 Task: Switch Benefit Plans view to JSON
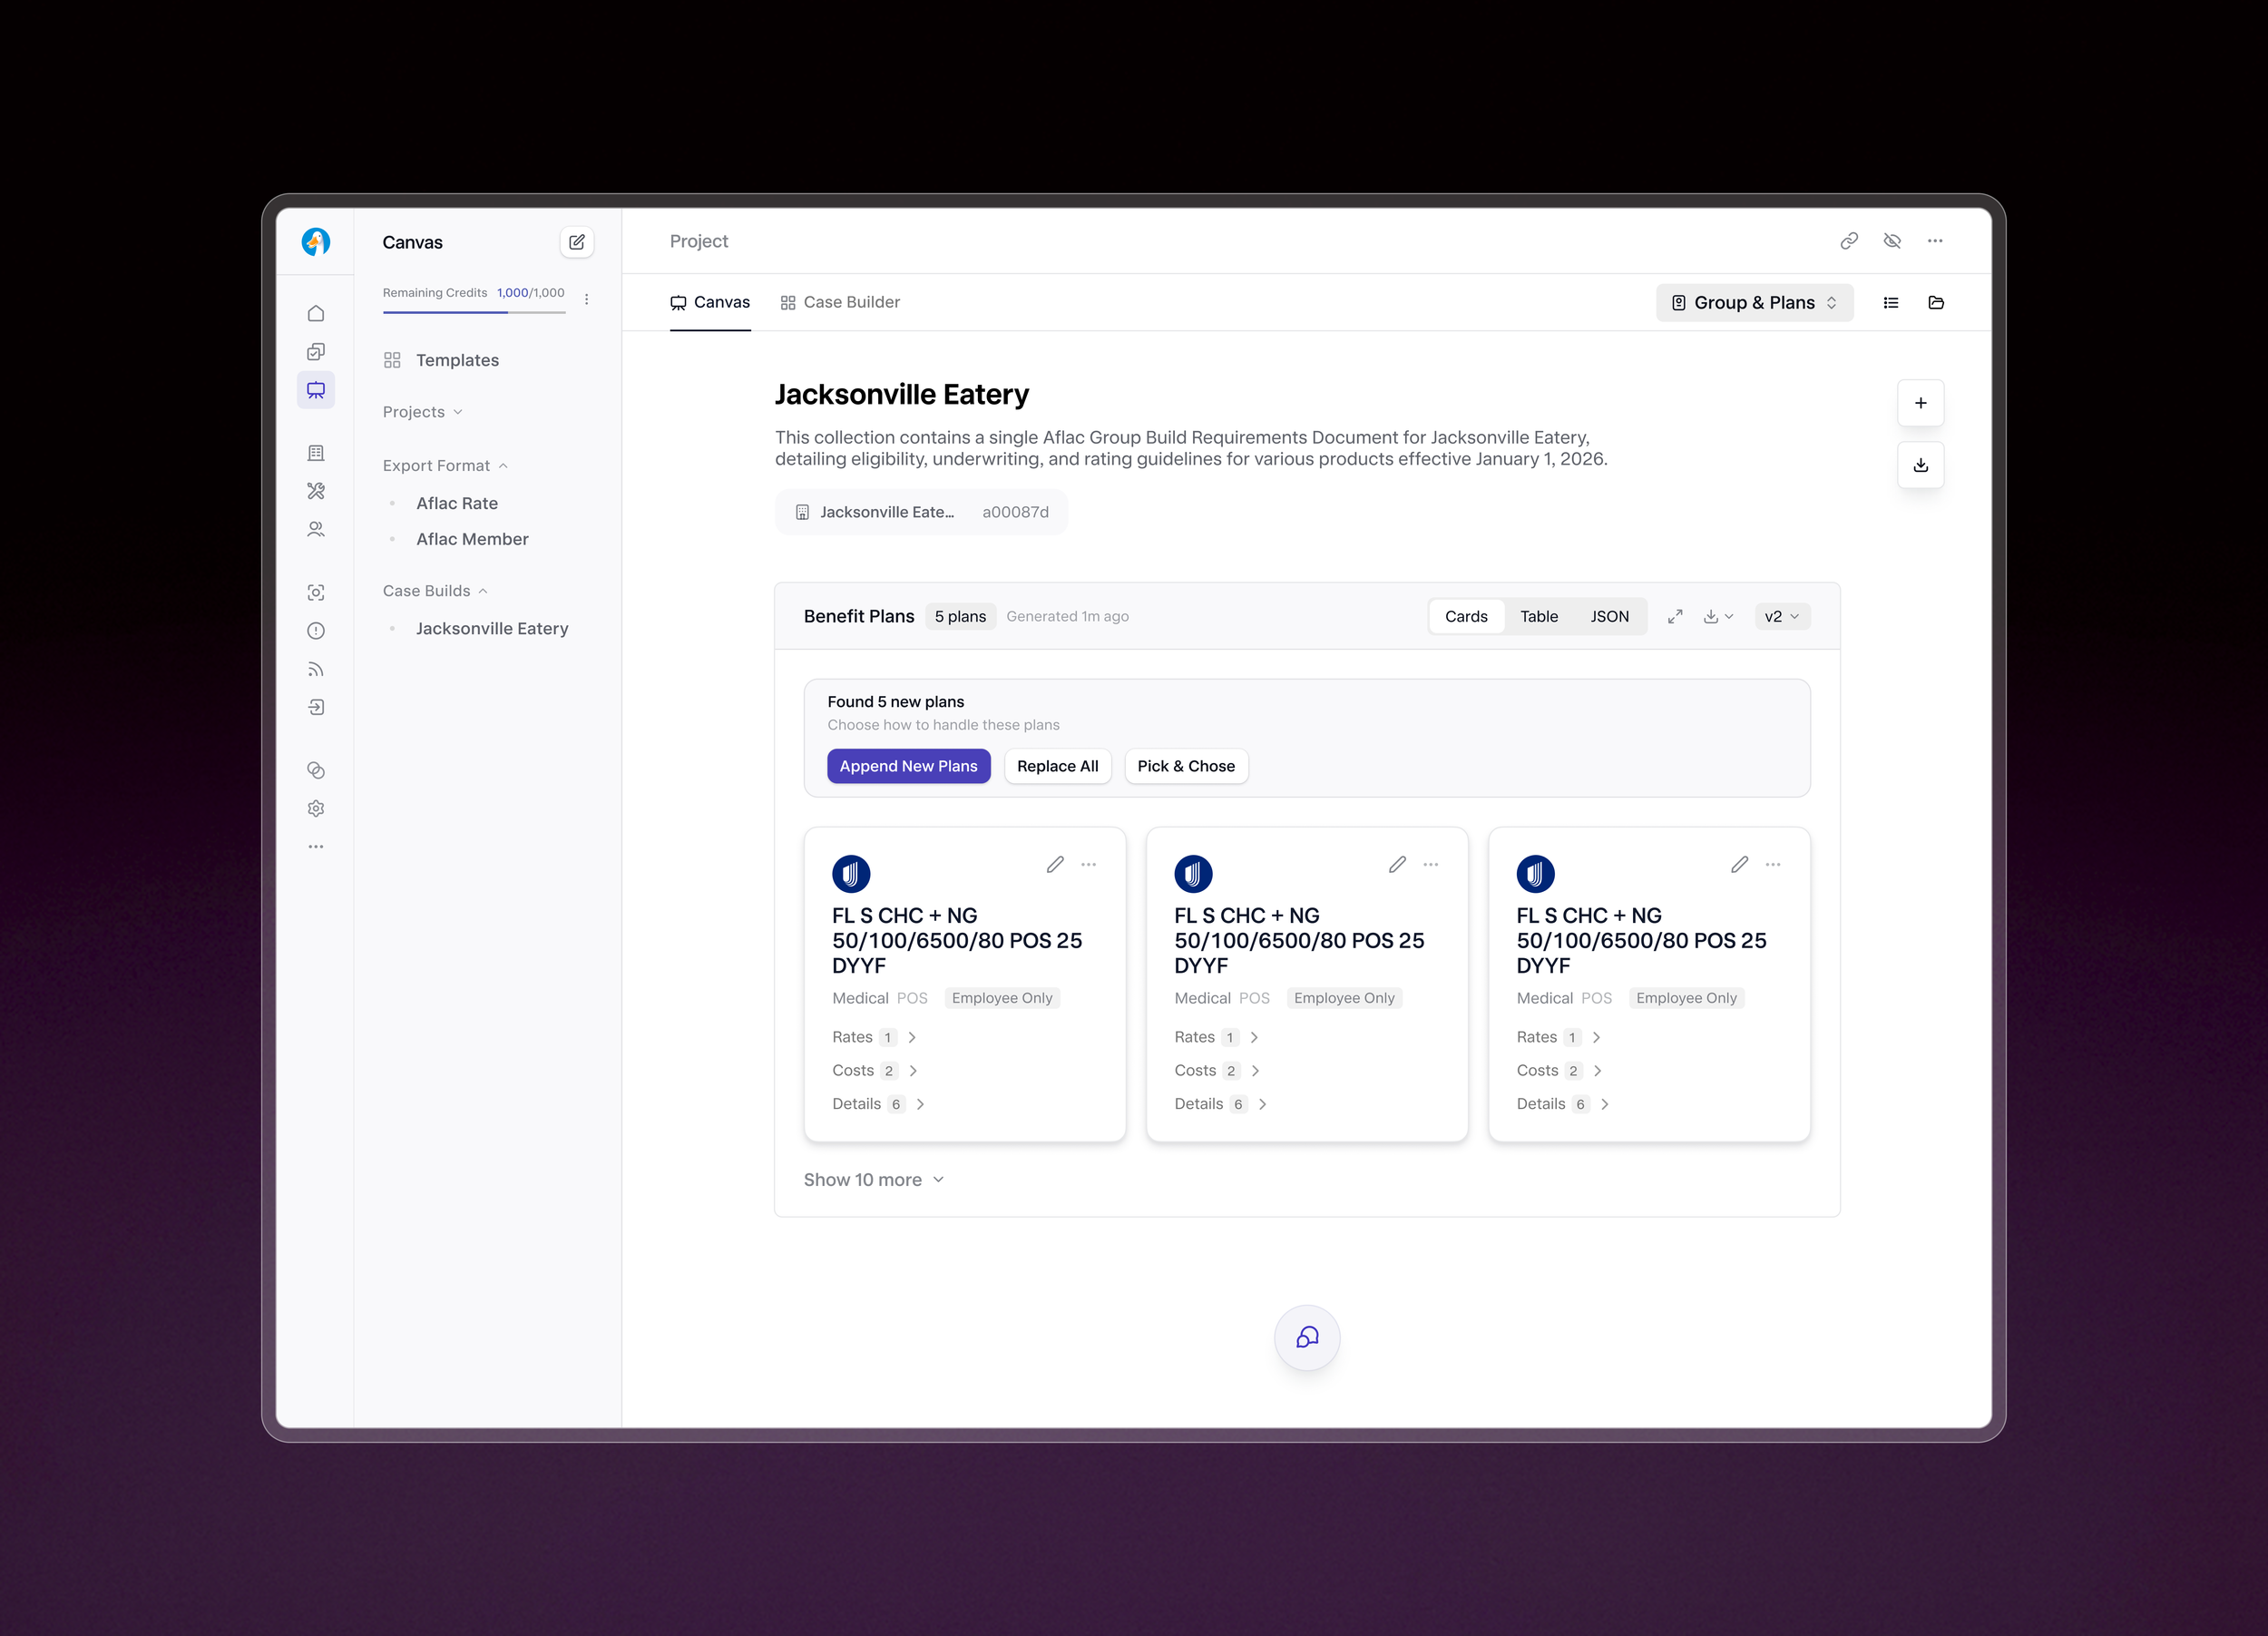(1609, 617)
